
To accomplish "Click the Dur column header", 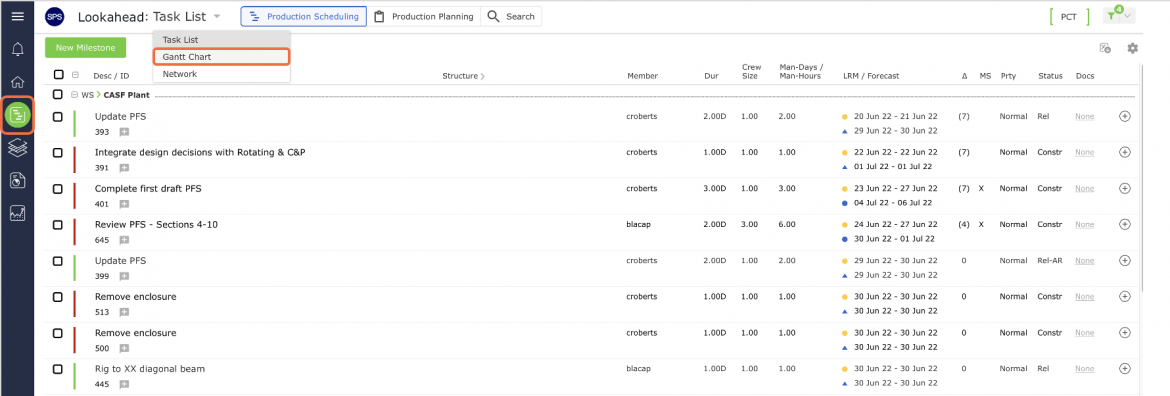I will [711, 76].
